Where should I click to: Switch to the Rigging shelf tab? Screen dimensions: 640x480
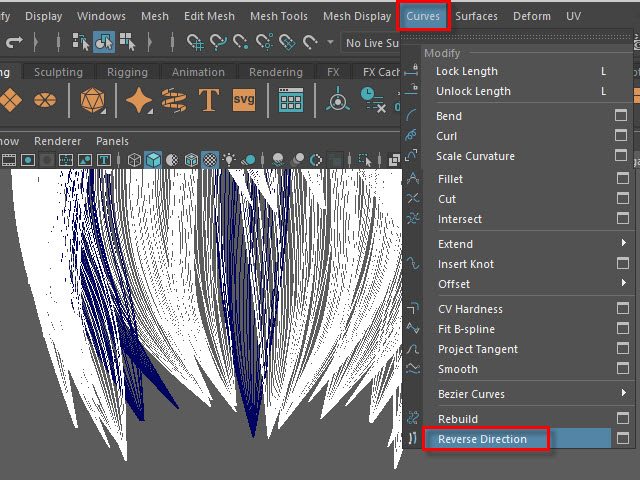(x=126, y=72)
